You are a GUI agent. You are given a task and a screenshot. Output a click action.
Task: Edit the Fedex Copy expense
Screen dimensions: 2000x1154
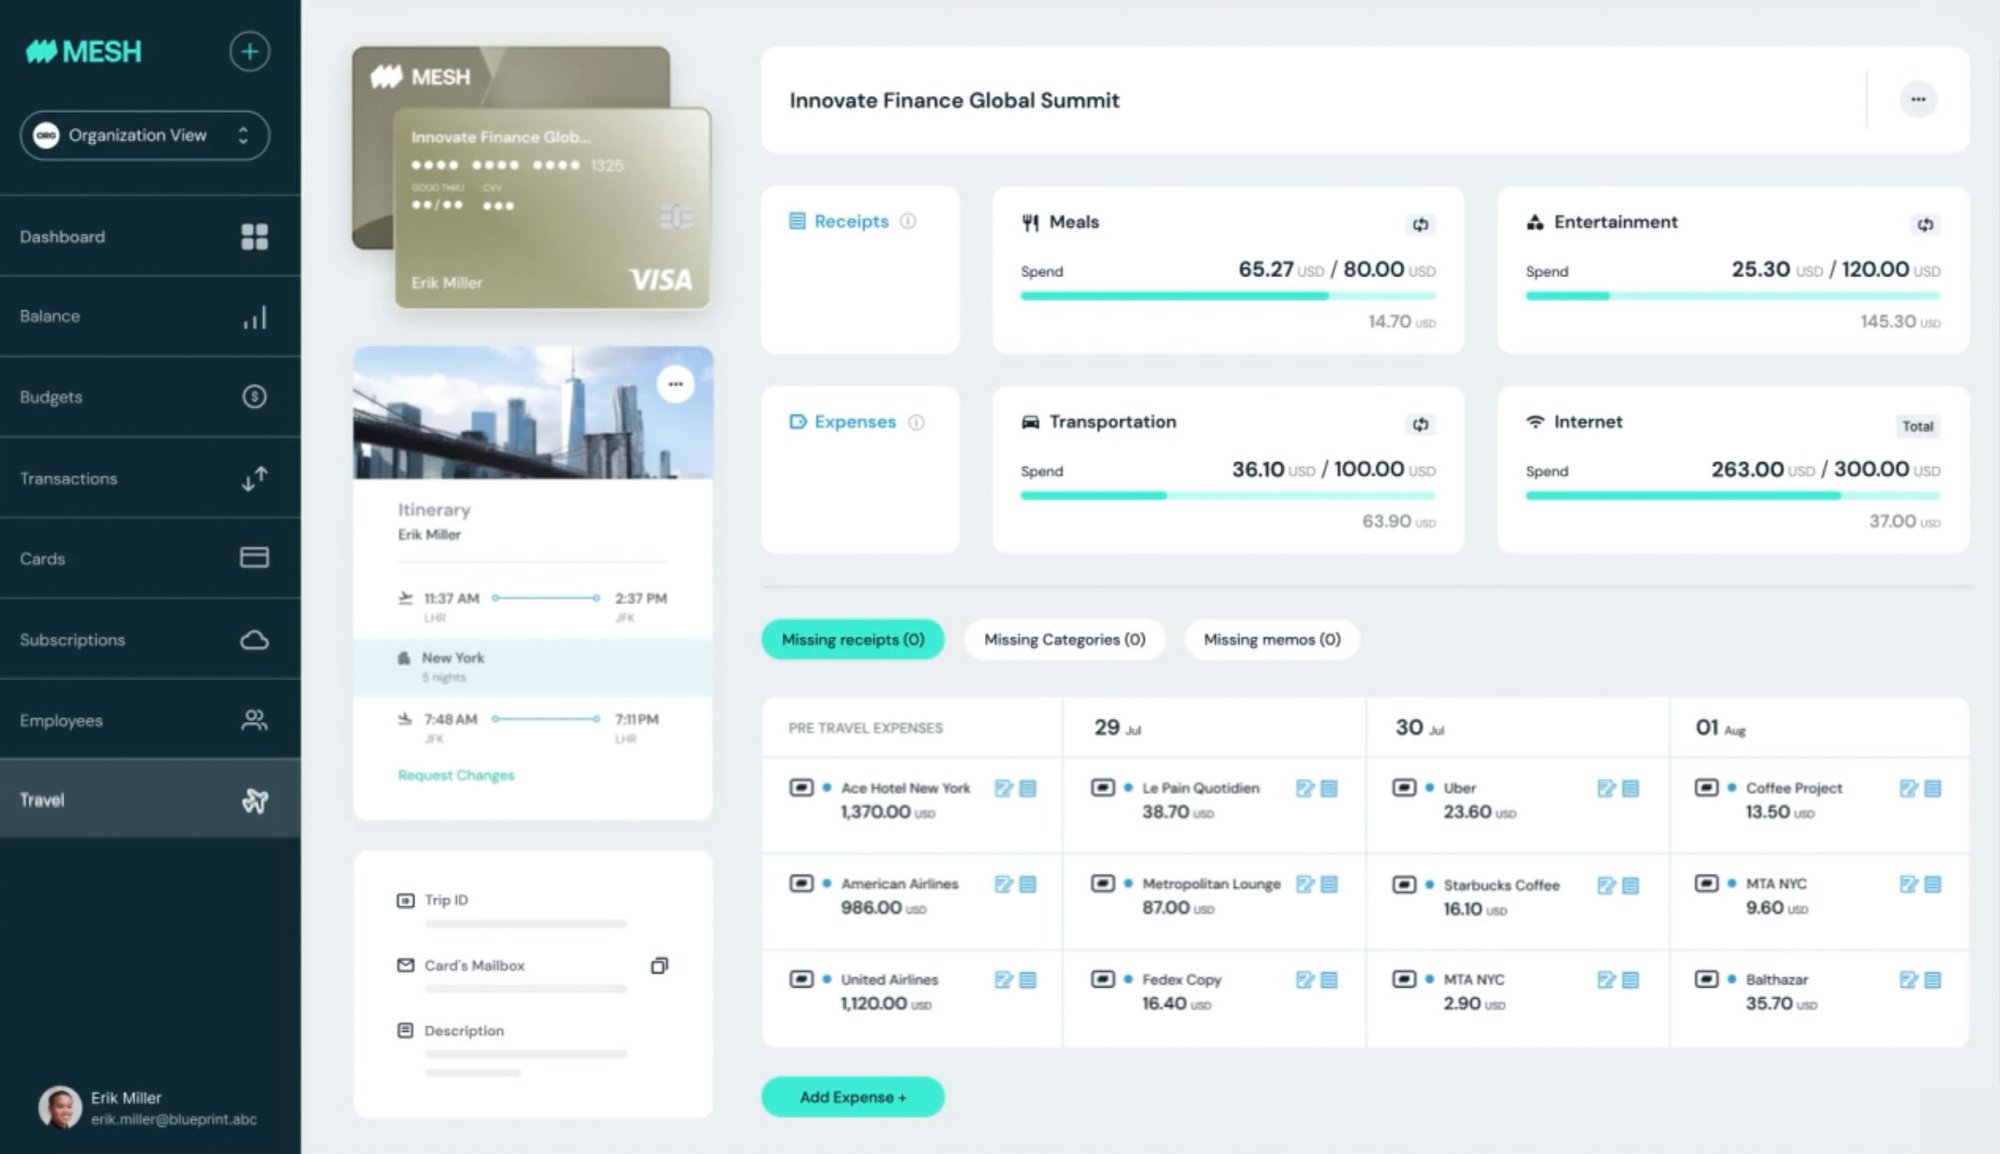coord(1305,980)
